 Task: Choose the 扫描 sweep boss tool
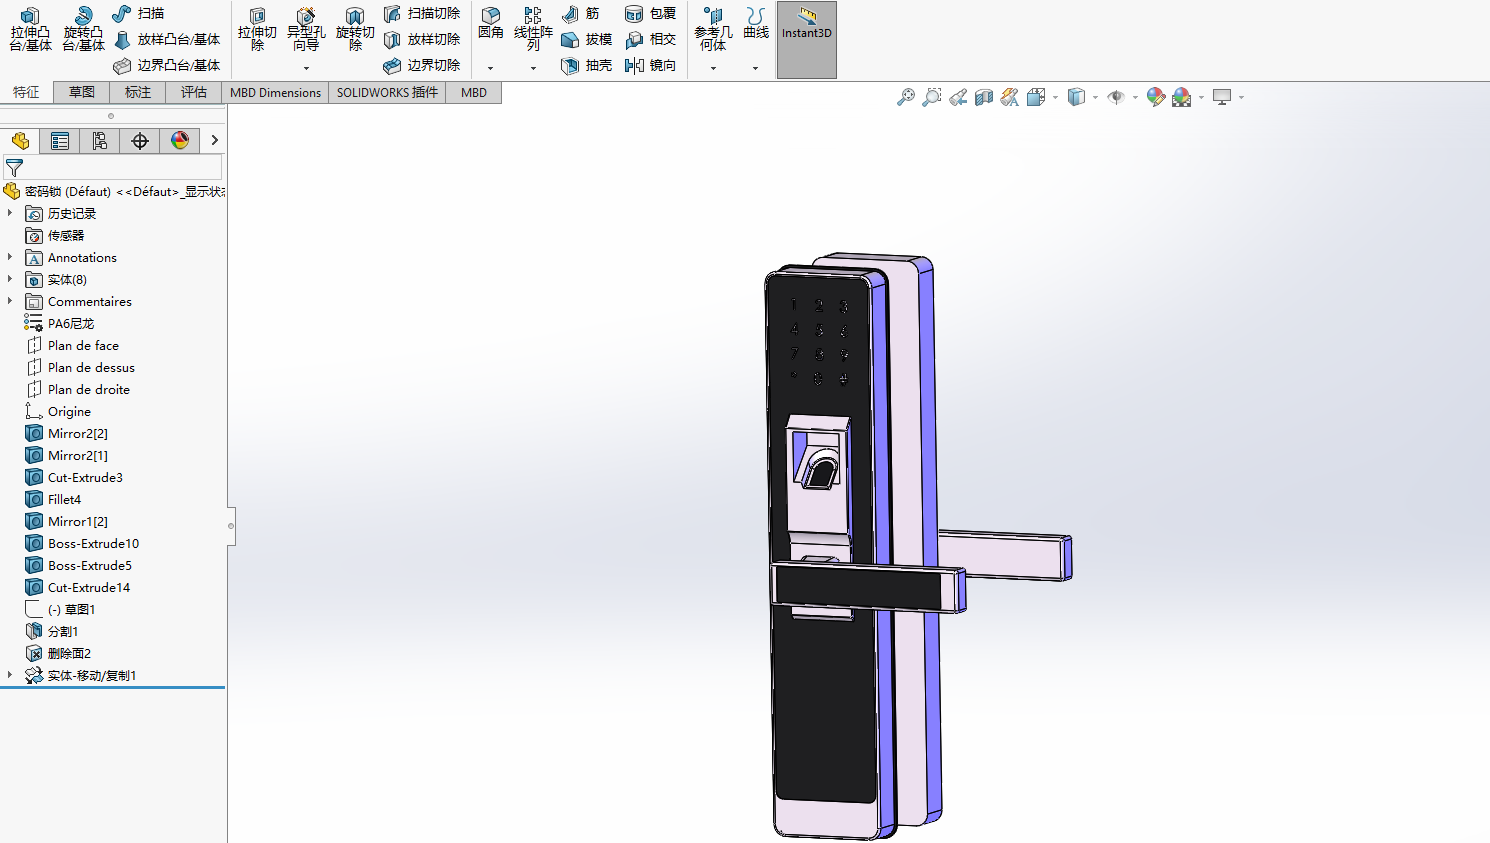[139, 13]
